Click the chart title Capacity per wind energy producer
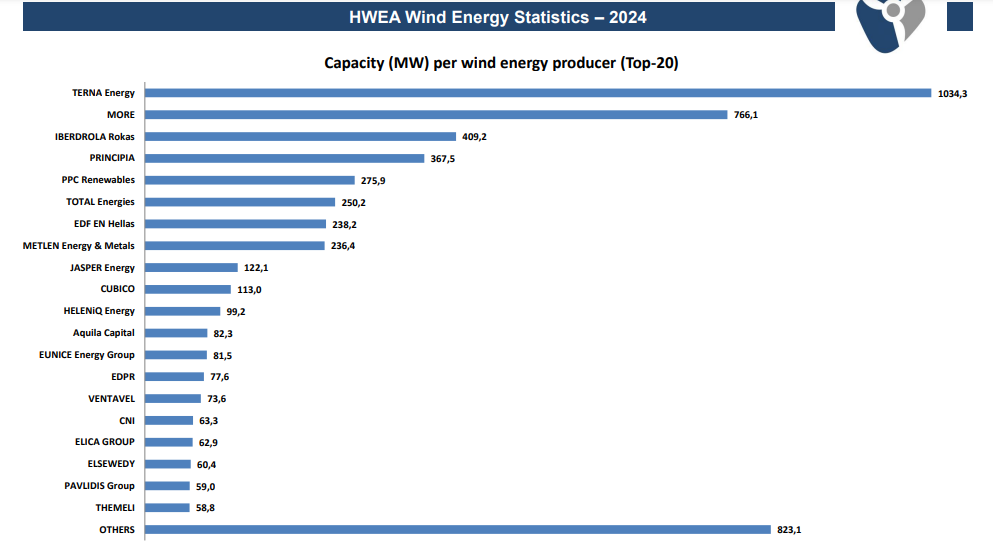Image resolution: width=993 pixels, height=542 pixels. (502, 63)
